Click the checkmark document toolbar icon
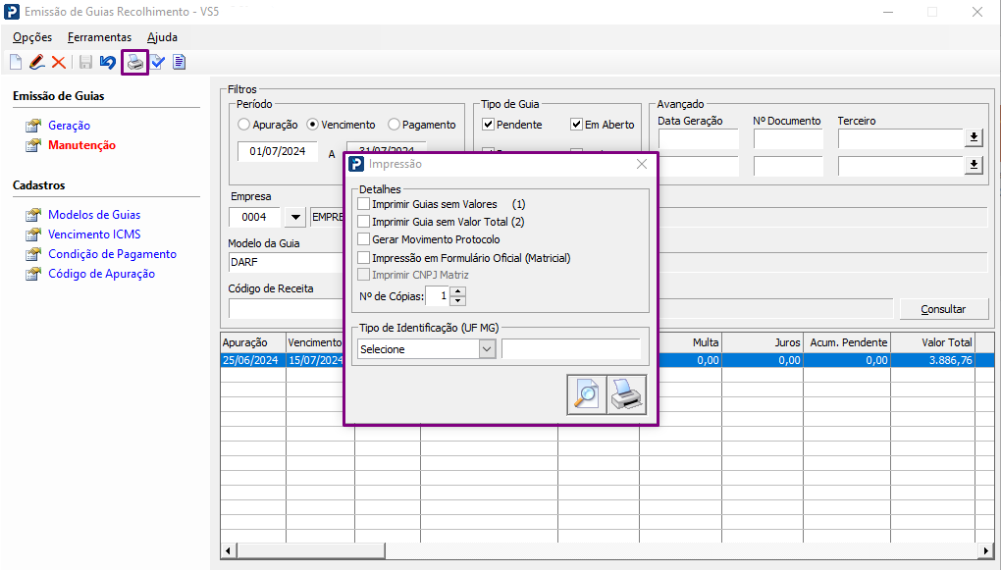 [x=158, y=63]
